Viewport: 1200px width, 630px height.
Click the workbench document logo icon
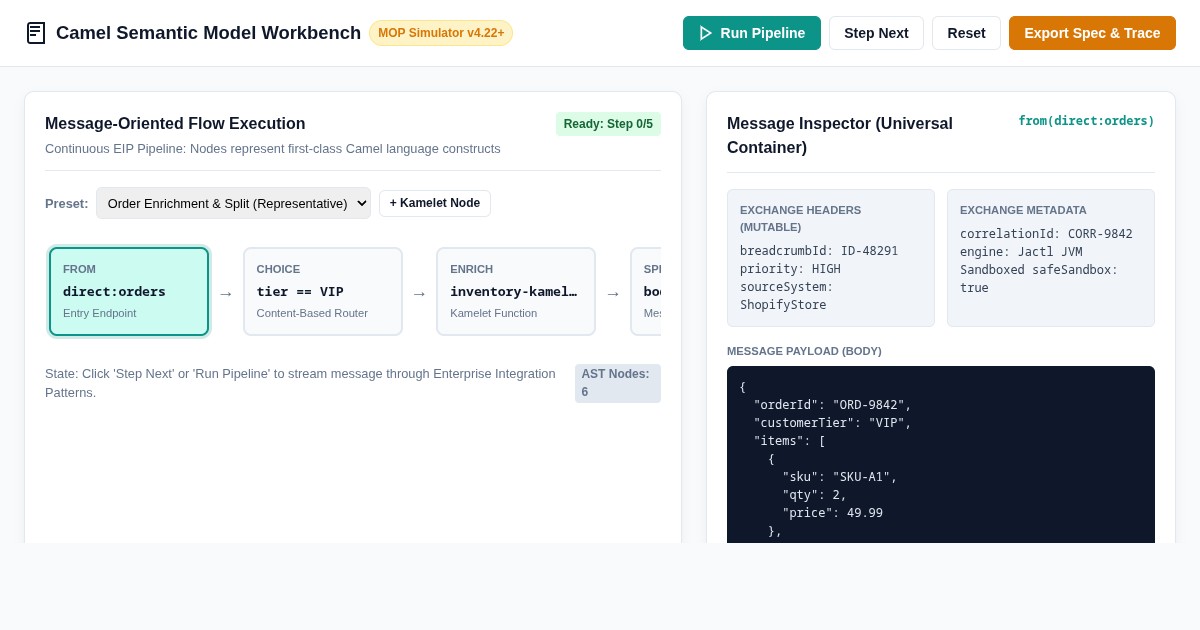click(x=36, y=33)
